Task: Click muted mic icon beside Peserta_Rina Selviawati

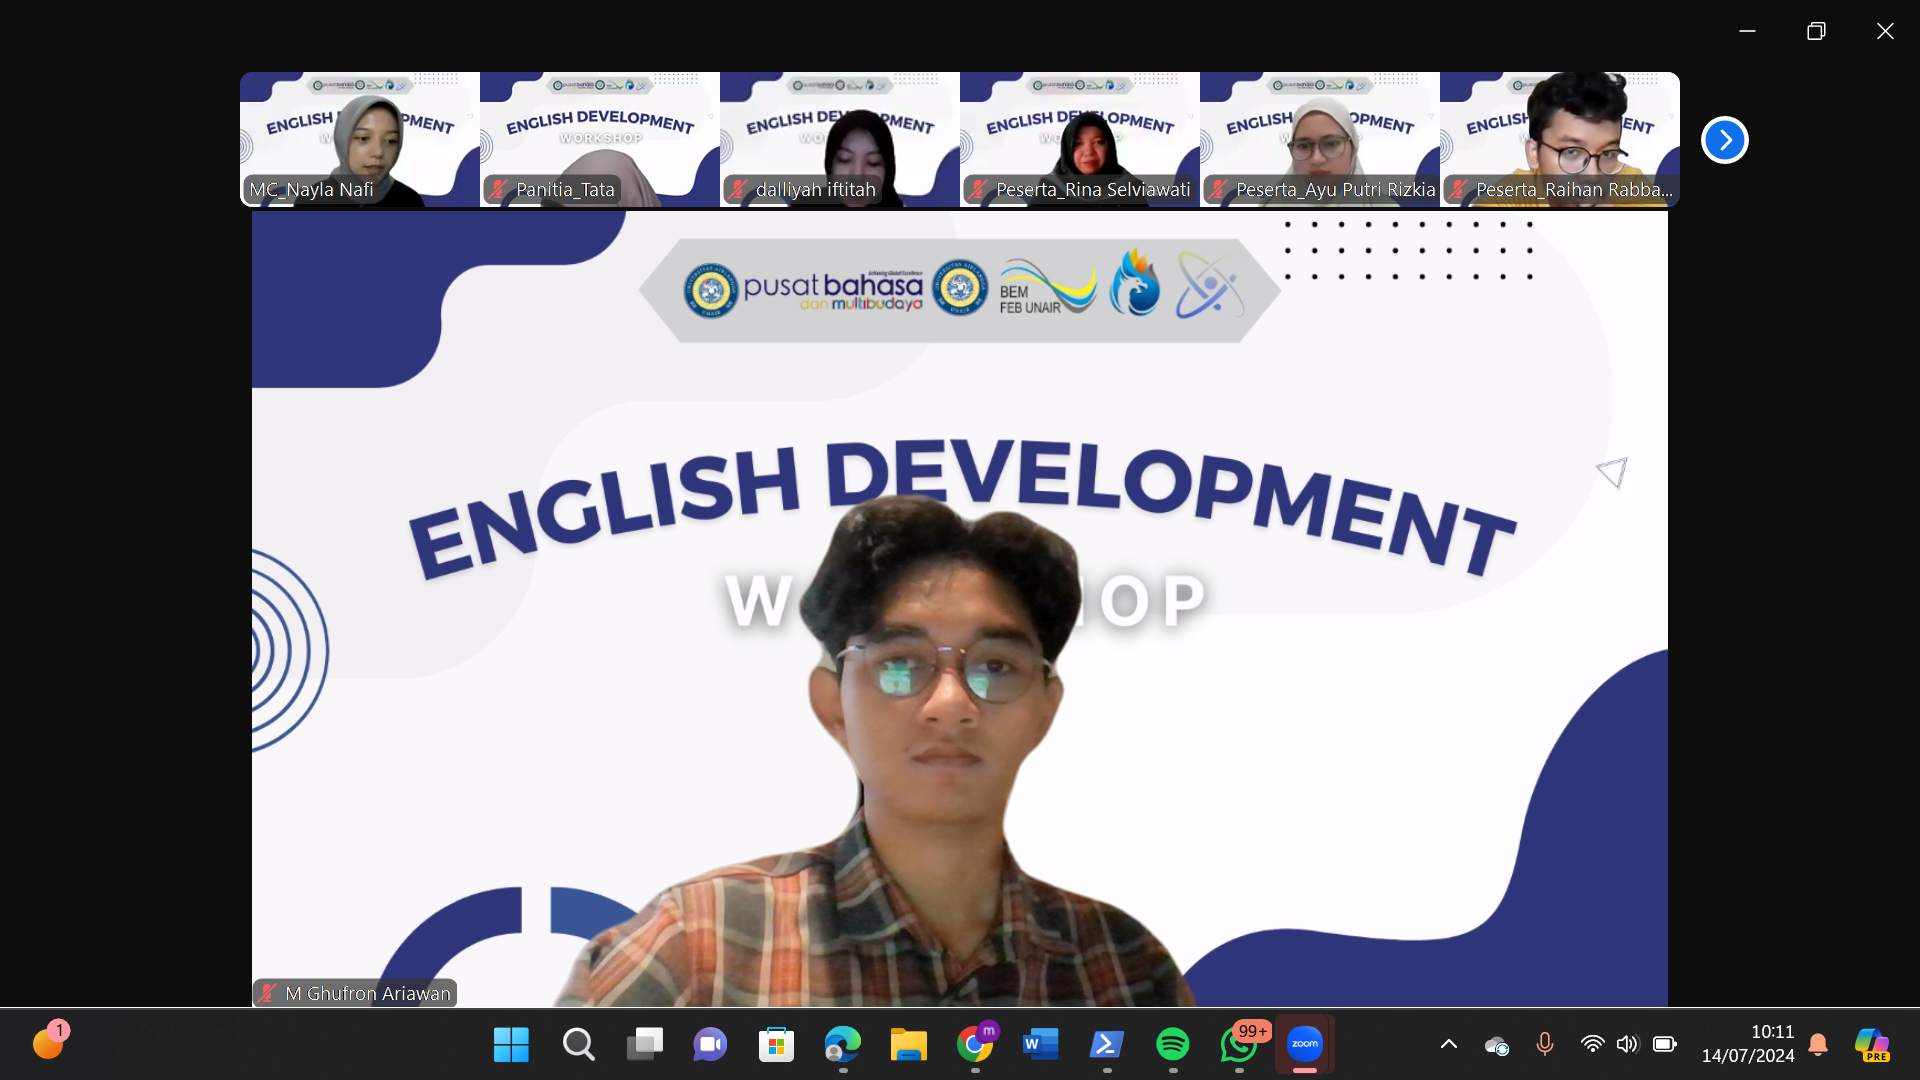Action: (x=978, y=189)
